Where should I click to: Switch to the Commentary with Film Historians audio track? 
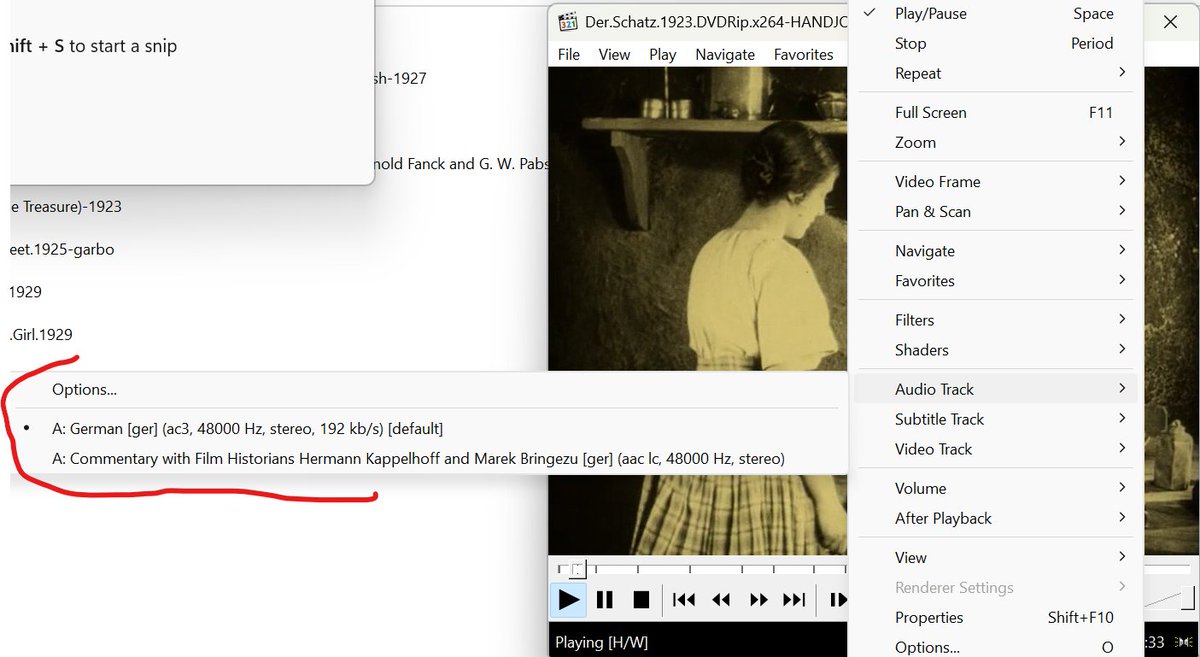pos(430,459)
